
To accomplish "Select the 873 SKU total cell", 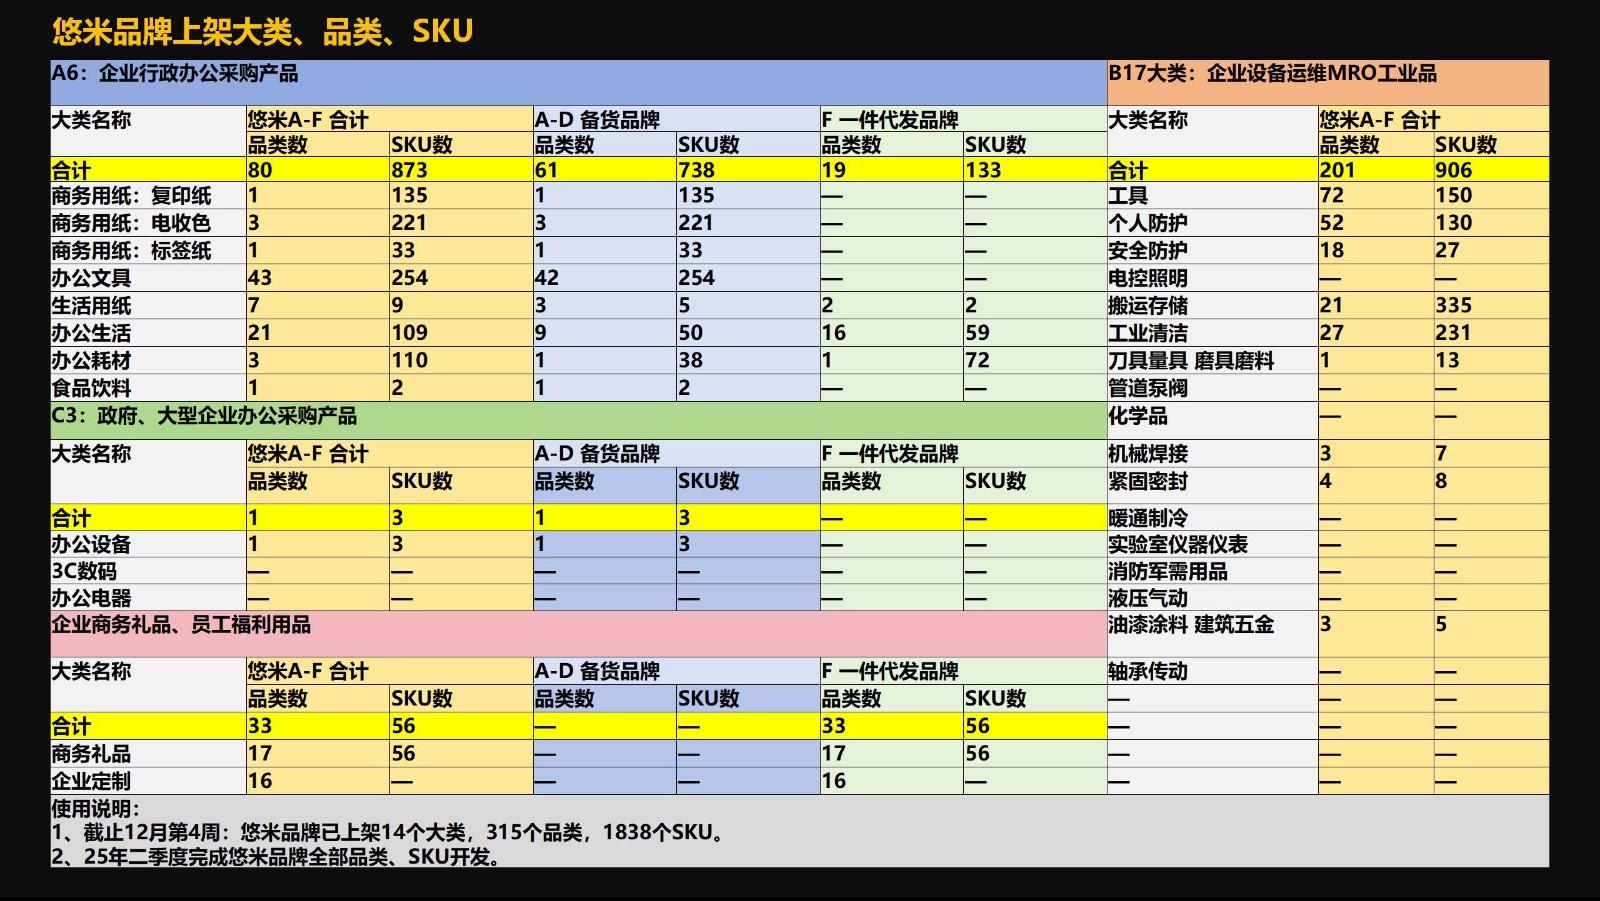I will (410, 170).
